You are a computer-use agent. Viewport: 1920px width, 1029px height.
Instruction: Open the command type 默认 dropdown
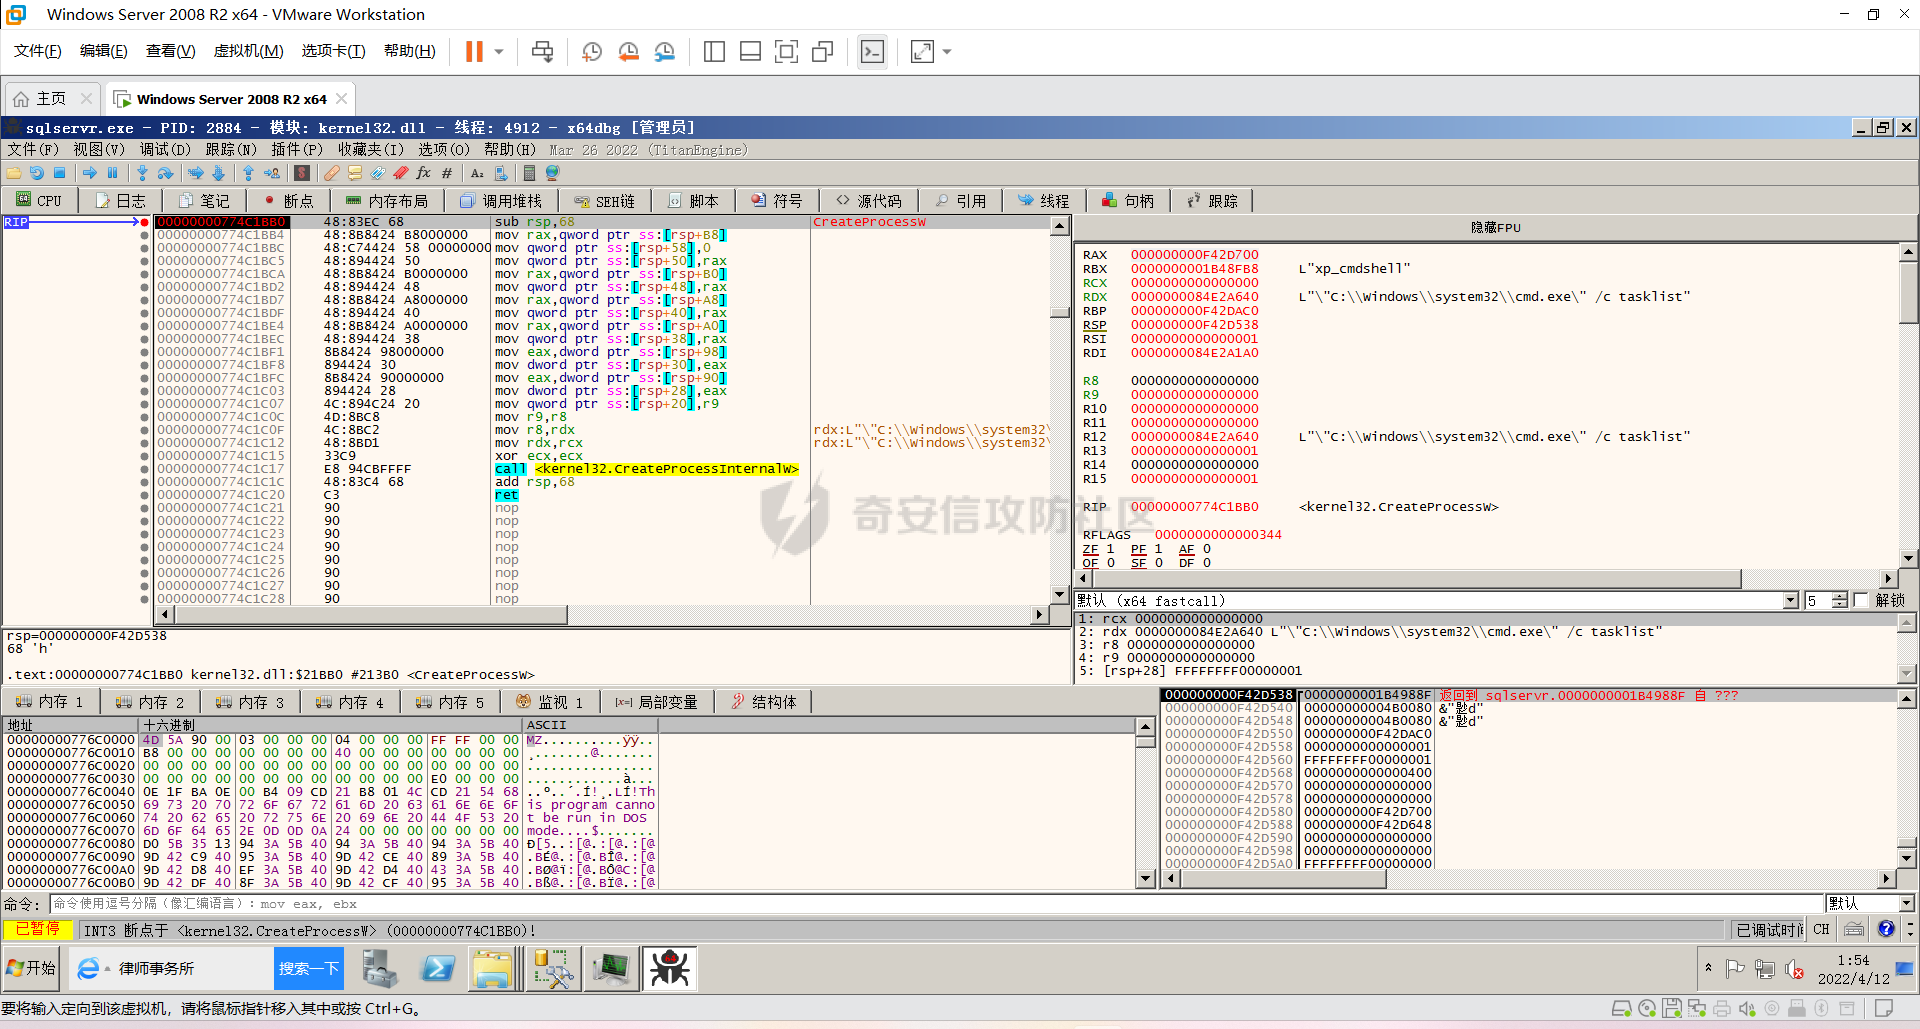click(x=1906, y=904)
